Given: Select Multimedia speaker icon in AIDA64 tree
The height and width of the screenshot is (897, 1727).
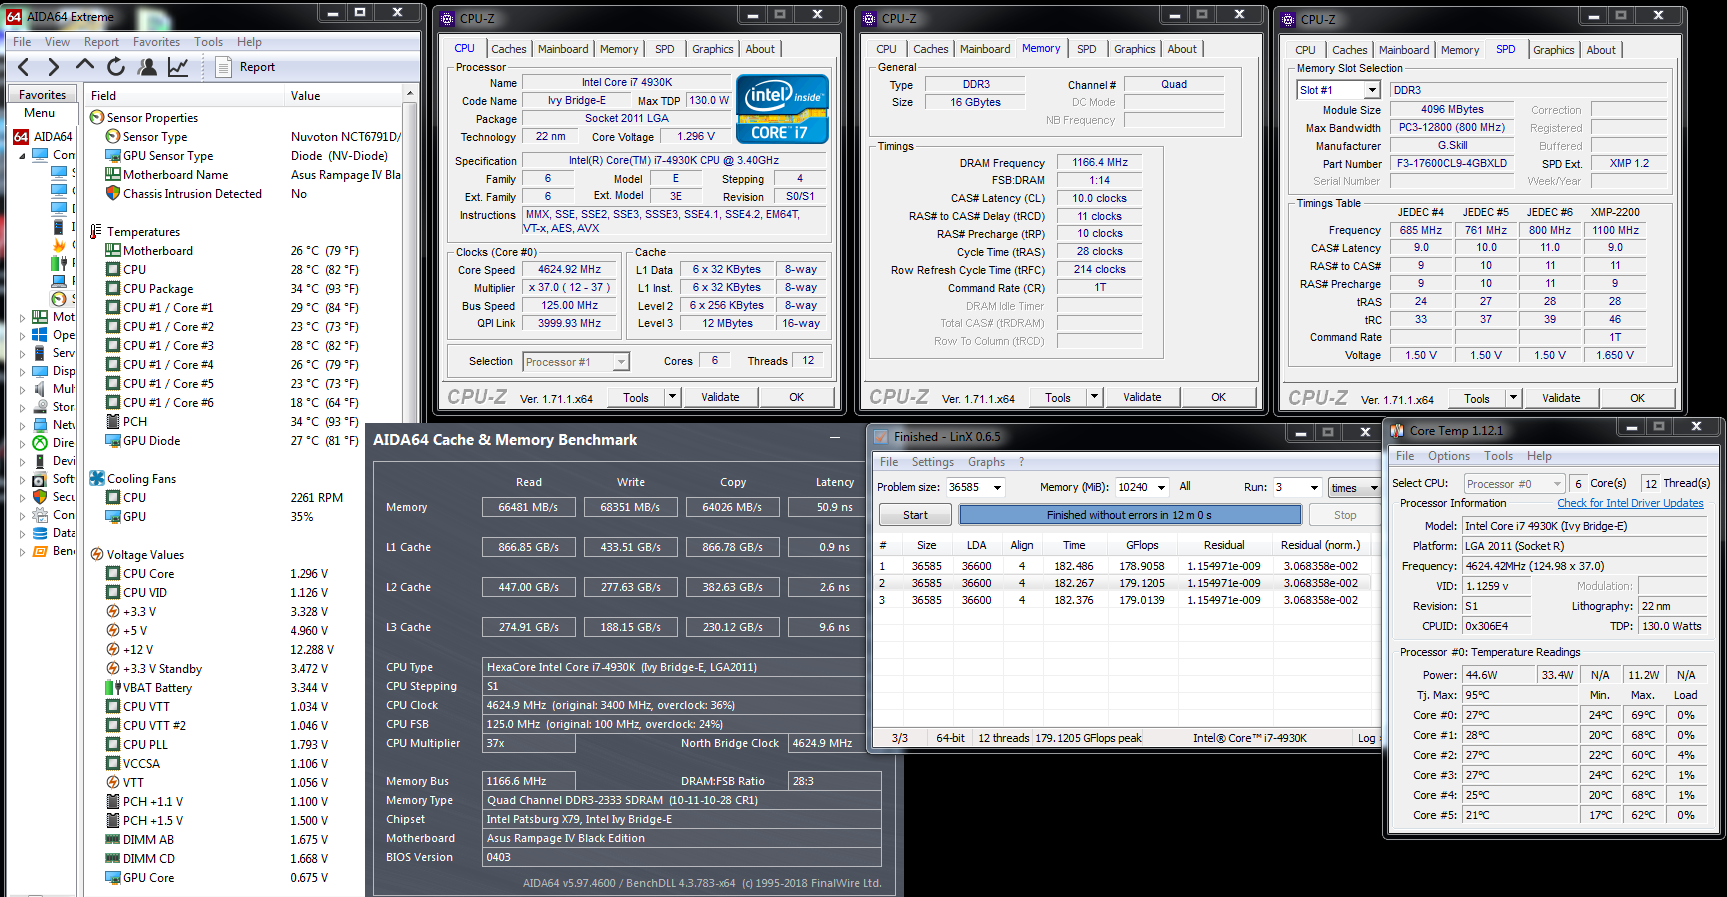Looking at the screenshot, I should click(40, 389).
